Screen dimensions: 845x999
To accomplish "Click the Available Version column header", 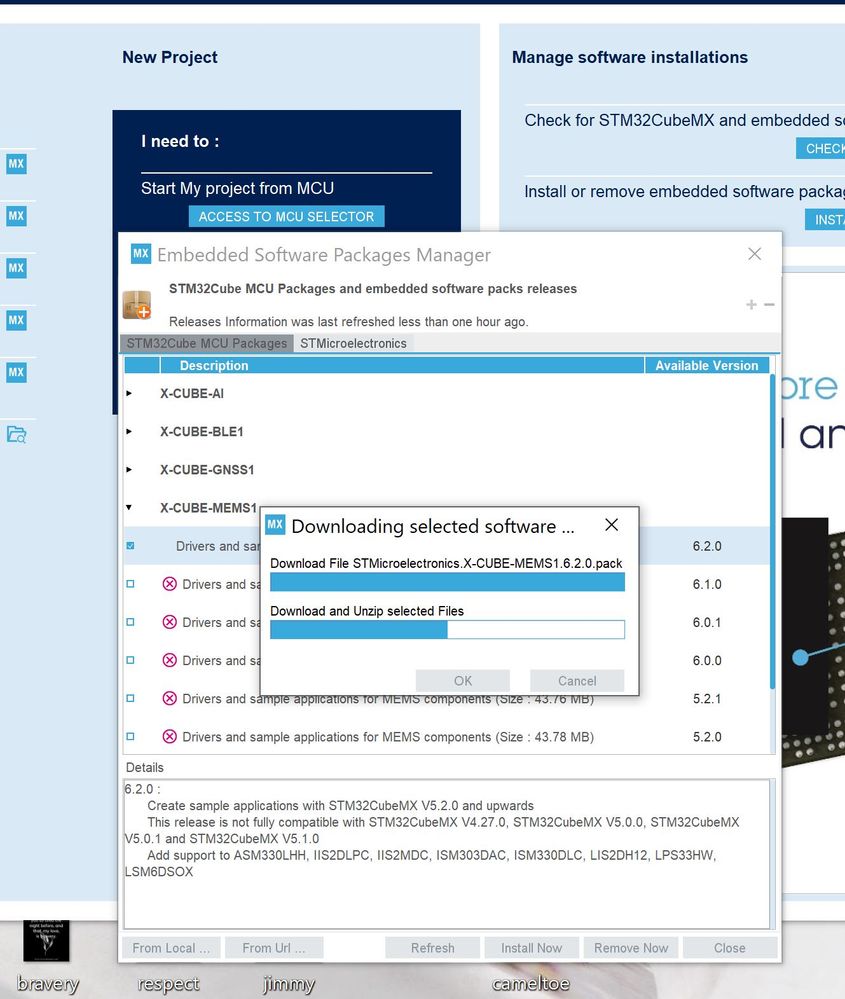I will coord(707,365).
